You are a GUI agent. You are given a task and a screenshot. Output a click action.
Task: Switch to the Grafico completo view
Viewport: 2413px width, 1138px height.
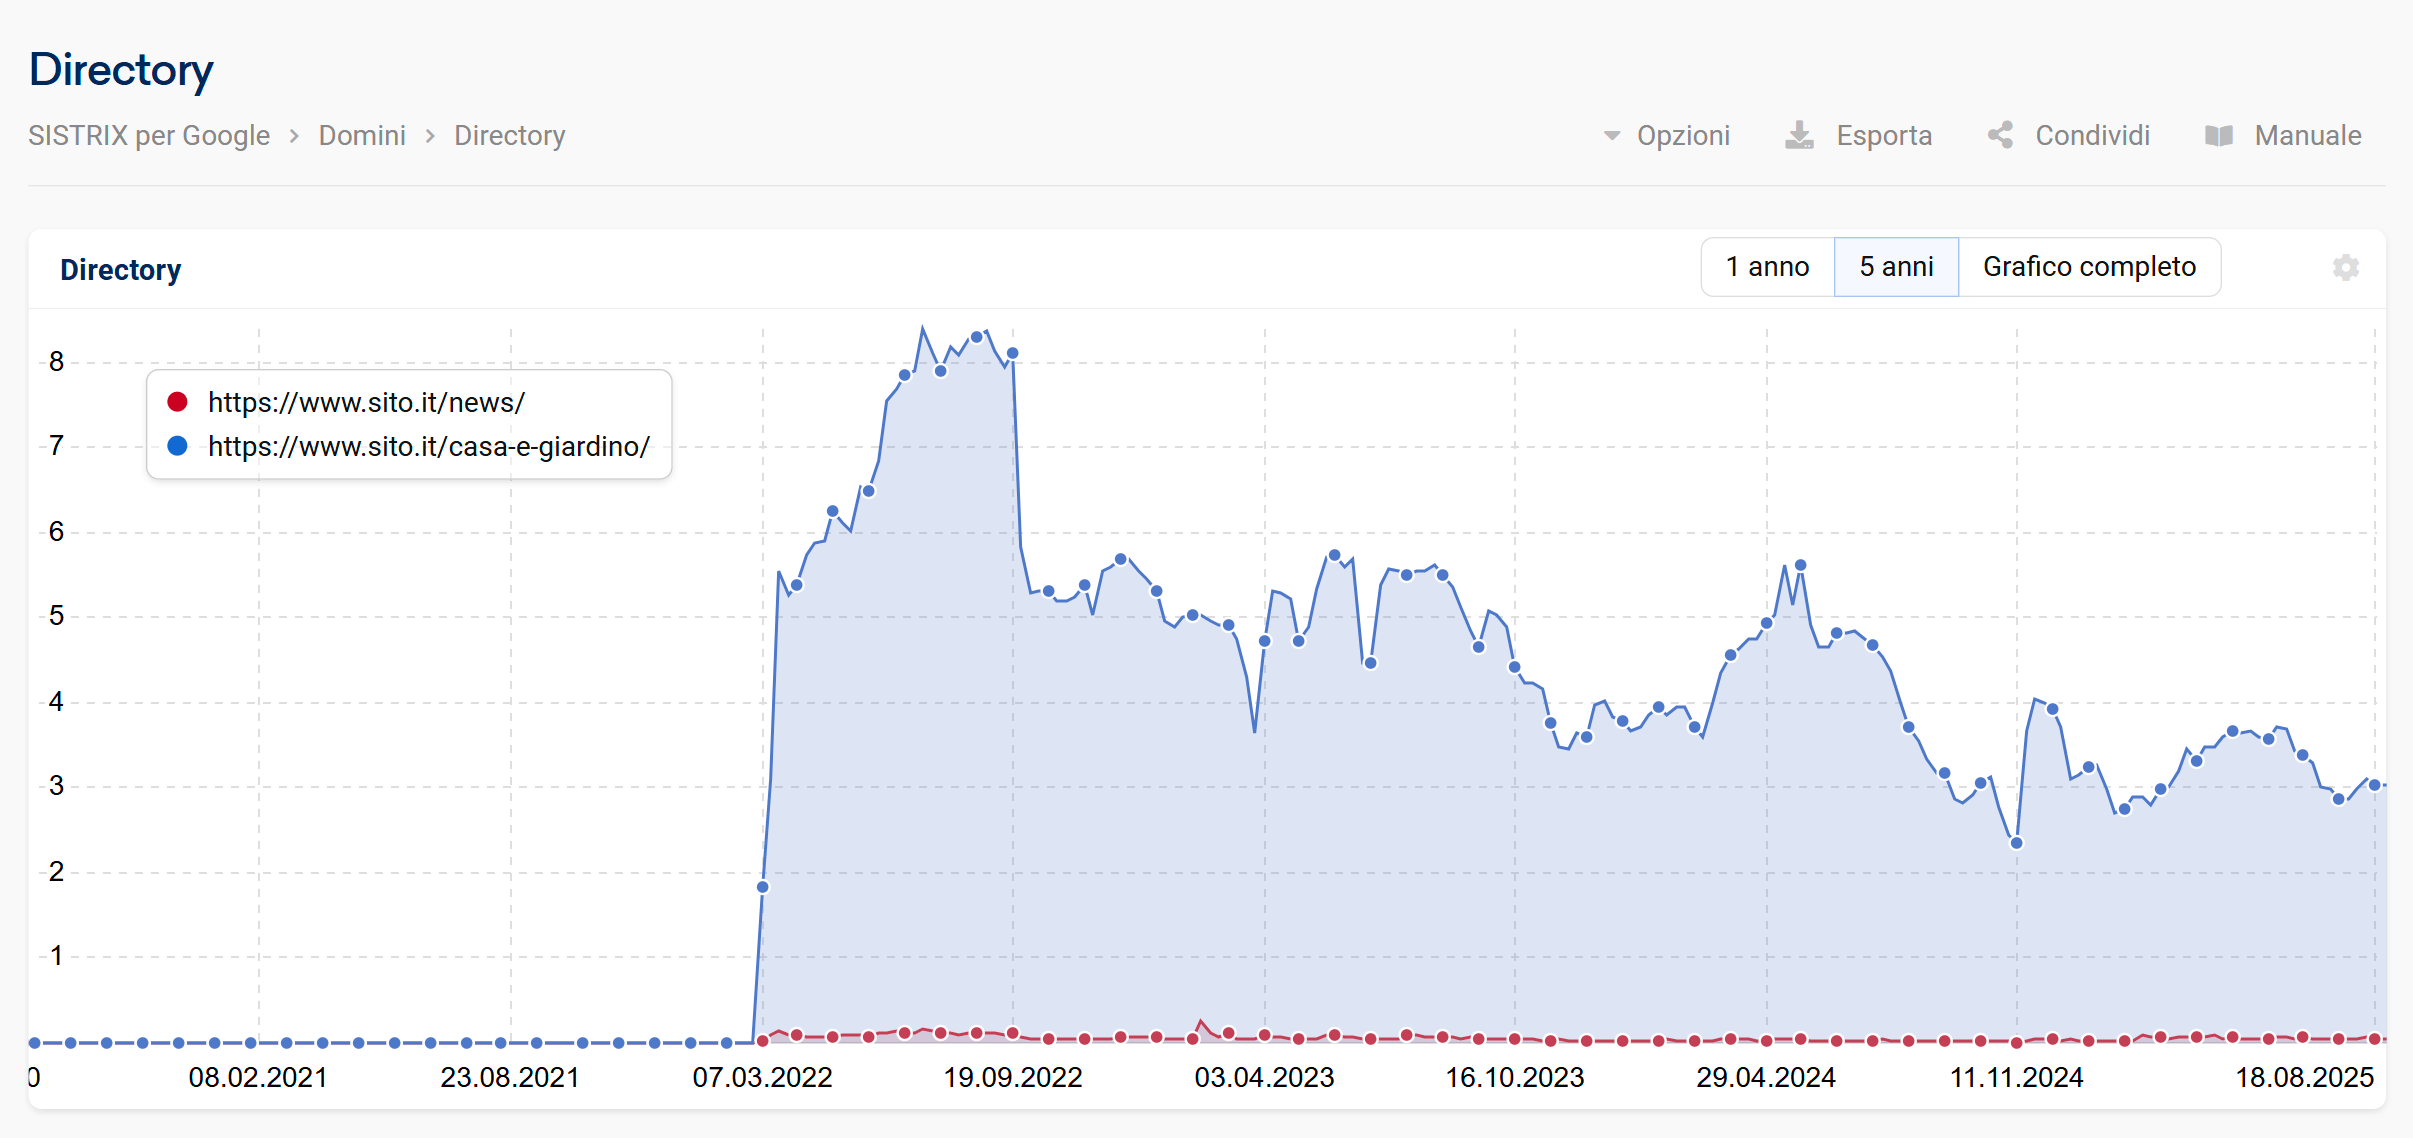2089,267
